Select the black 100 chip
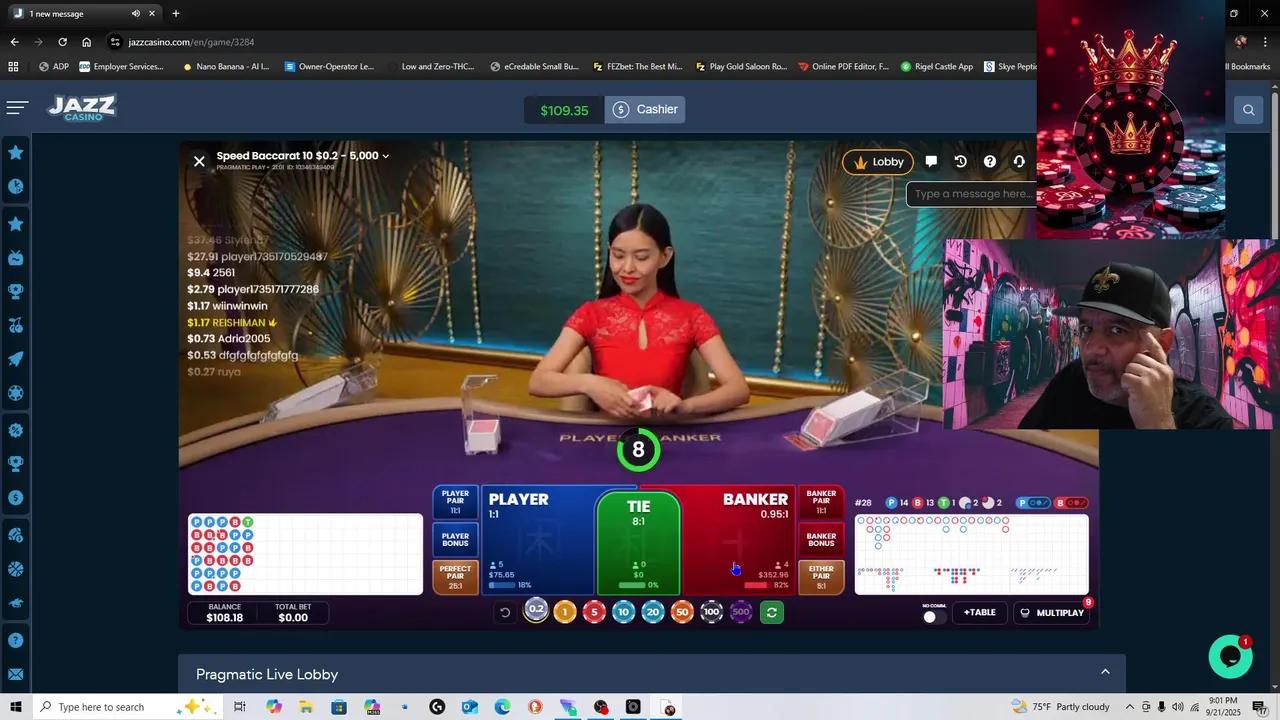1280x720 pixels. pos(711,612)
